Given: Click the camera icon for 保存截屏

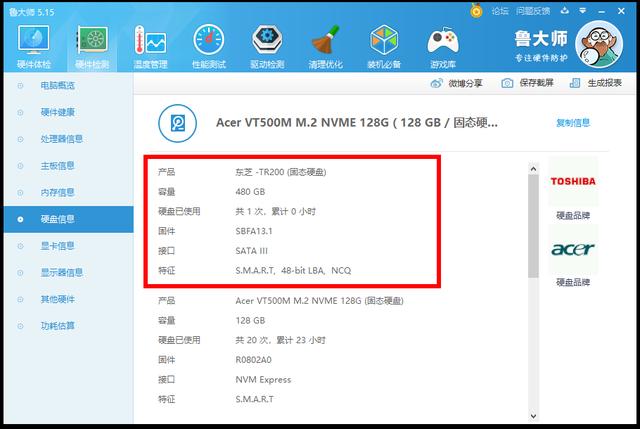Looking at the screenshot, I should pos(507,83).
